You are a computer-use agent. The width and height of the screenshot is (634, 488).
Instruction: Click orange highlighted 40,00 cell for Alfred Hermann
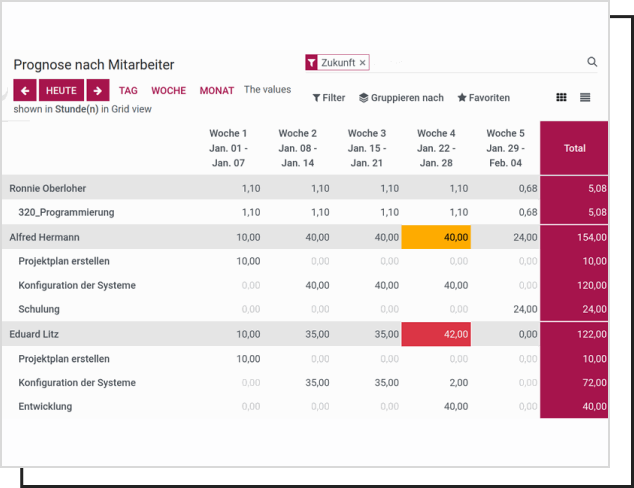point(436,237)
